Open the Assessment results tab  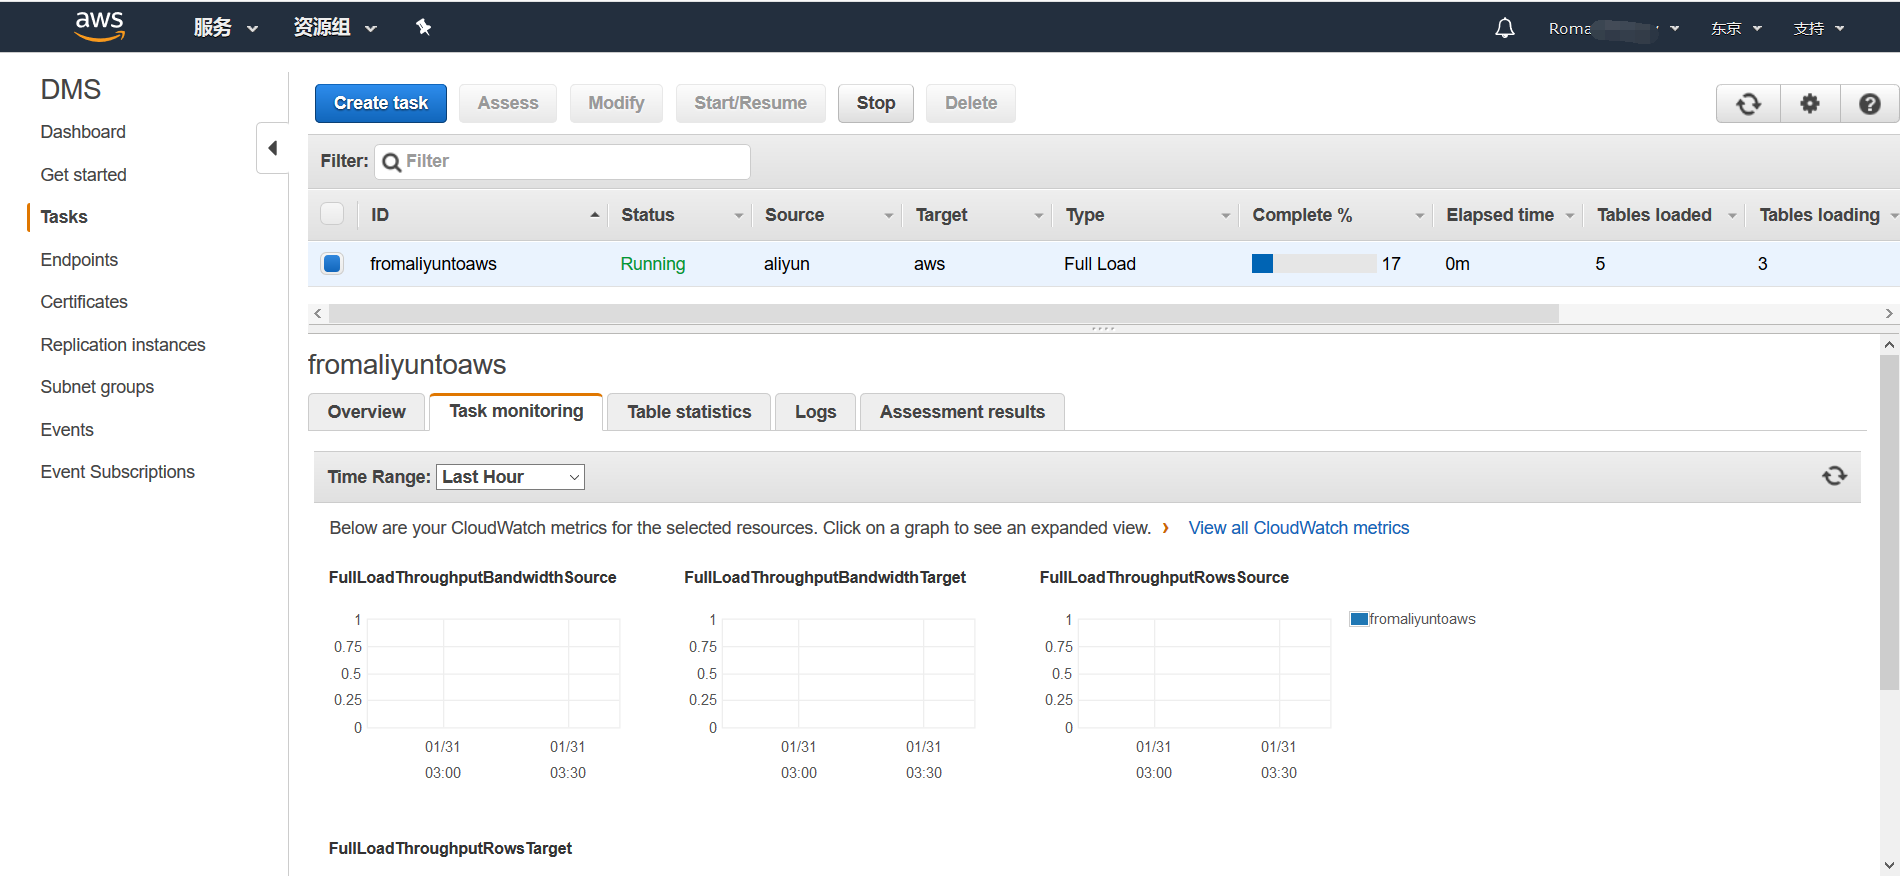pyautogui.click(x=962, y=412)
